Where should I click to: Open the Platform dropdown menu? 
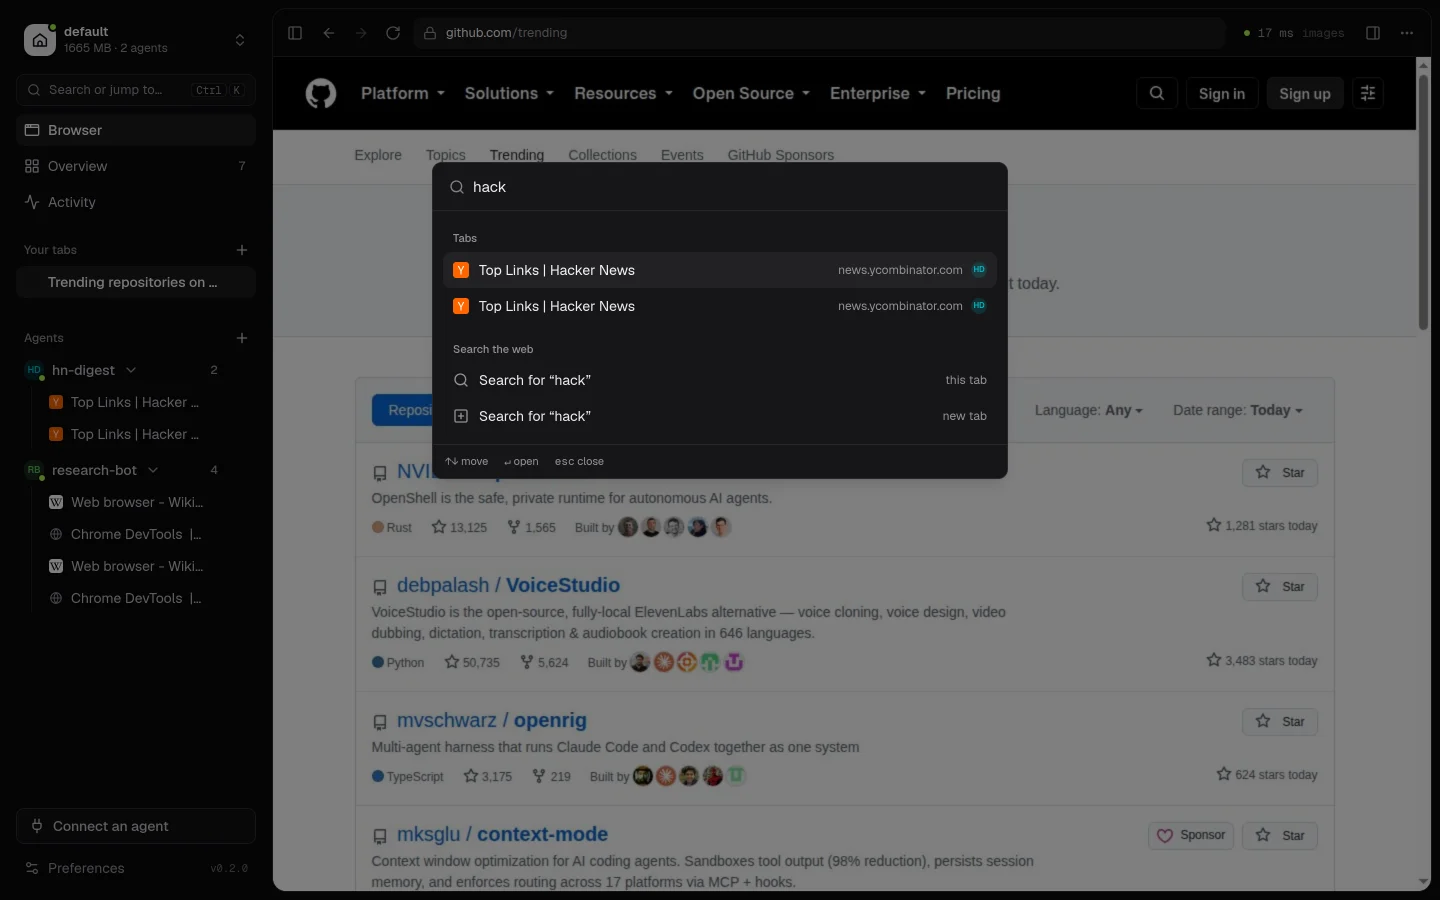403,93
